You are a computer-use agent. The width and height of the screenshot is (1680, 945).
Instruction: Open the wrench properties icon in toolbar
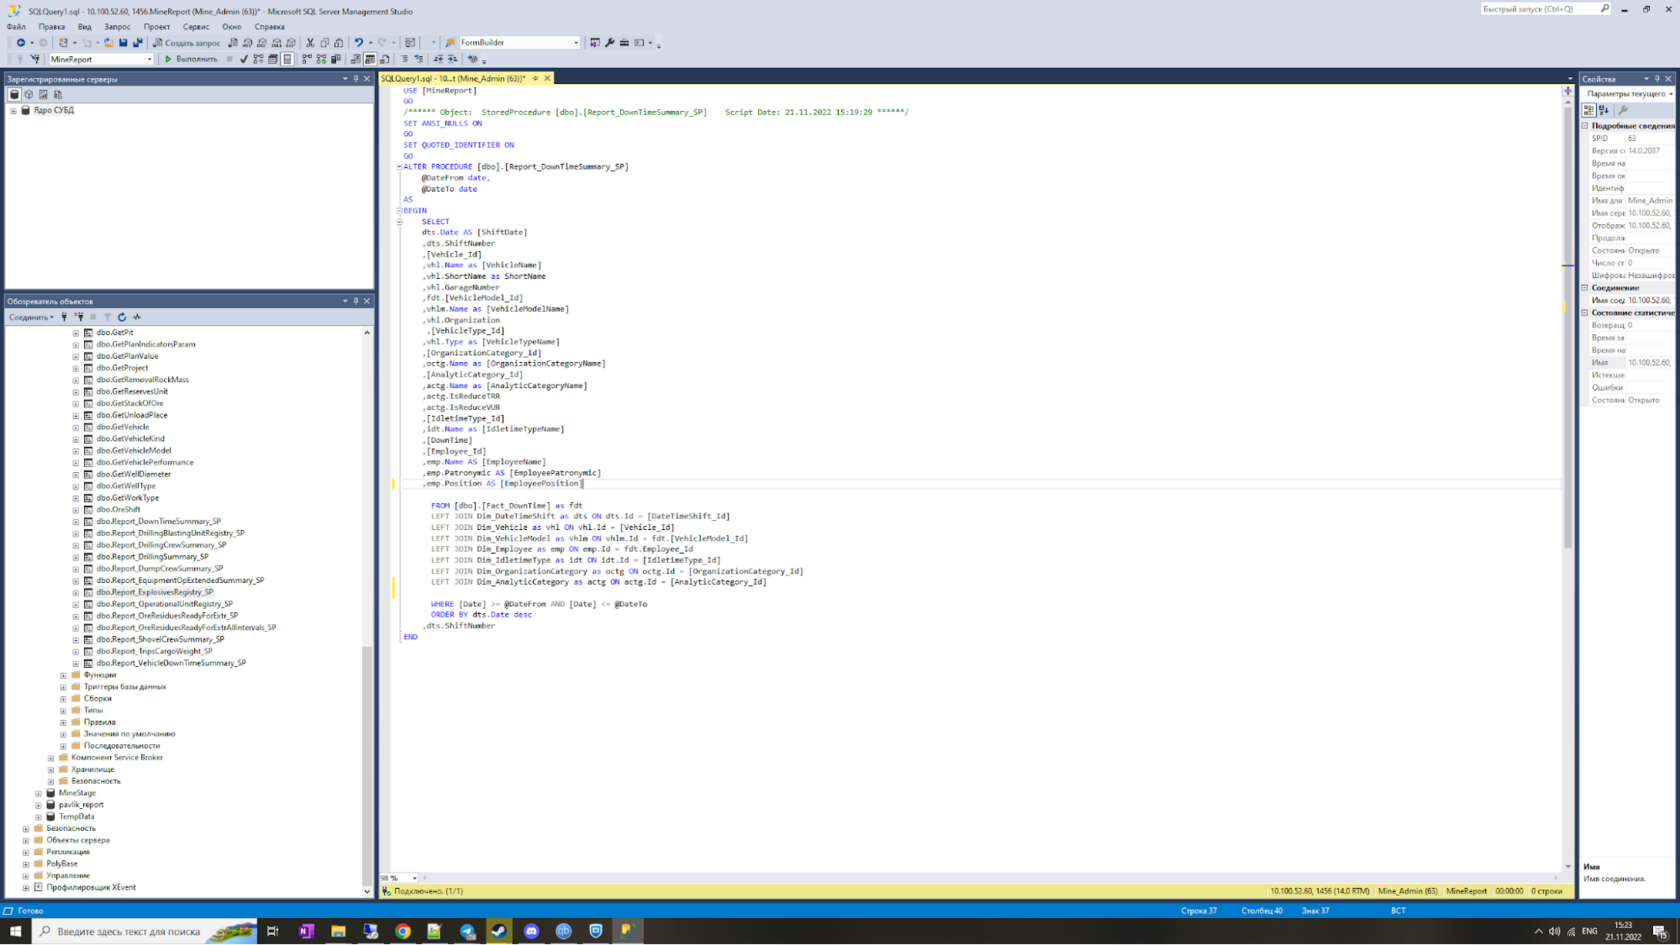[609, 43]
